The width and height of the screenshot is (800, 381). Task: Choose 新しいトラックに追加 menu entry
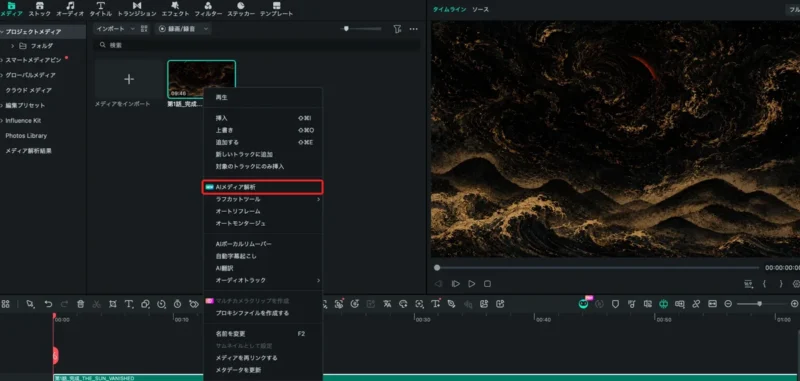[x=263, y=155]
